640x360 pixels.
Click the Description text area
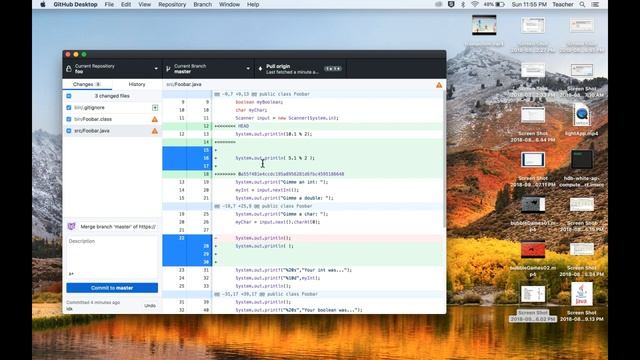point(112,254)
